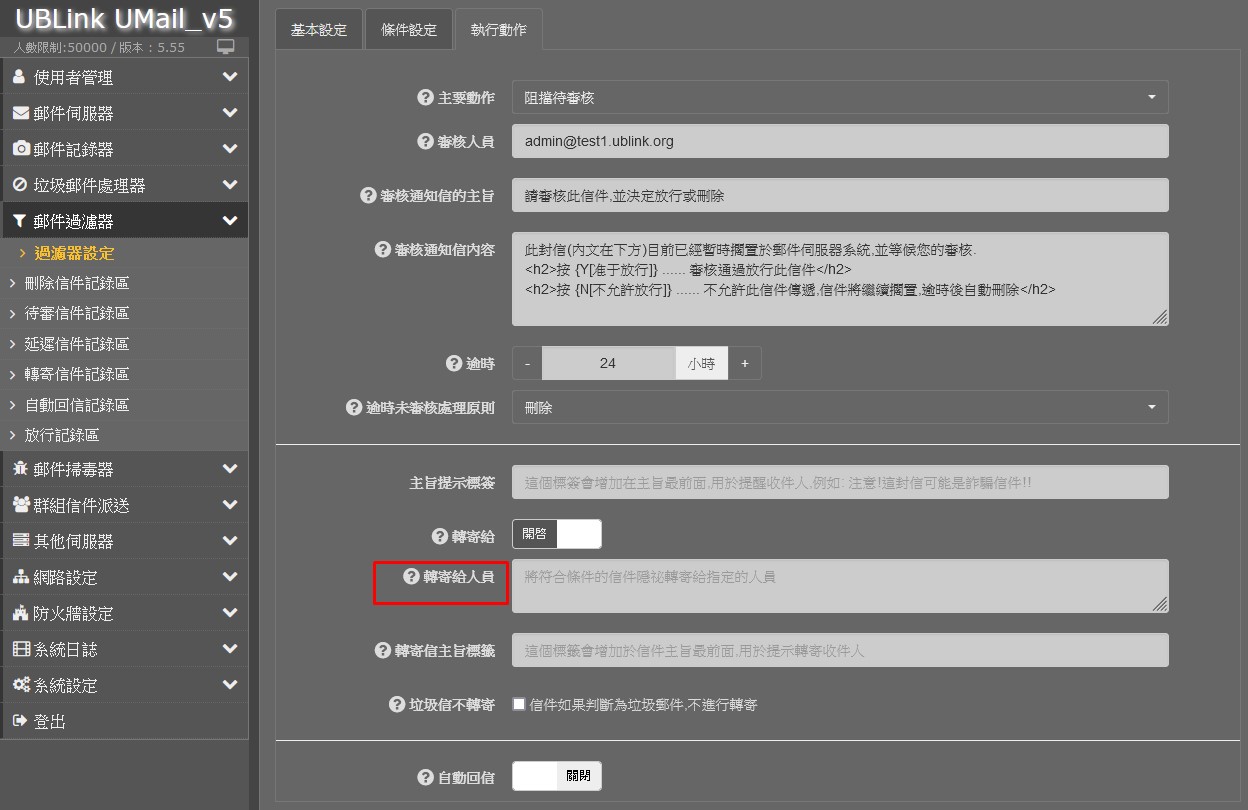Toggle the 轉寄給 switch
The height and width of the screenshot is (810, 1248).
(x=557, y=534)
